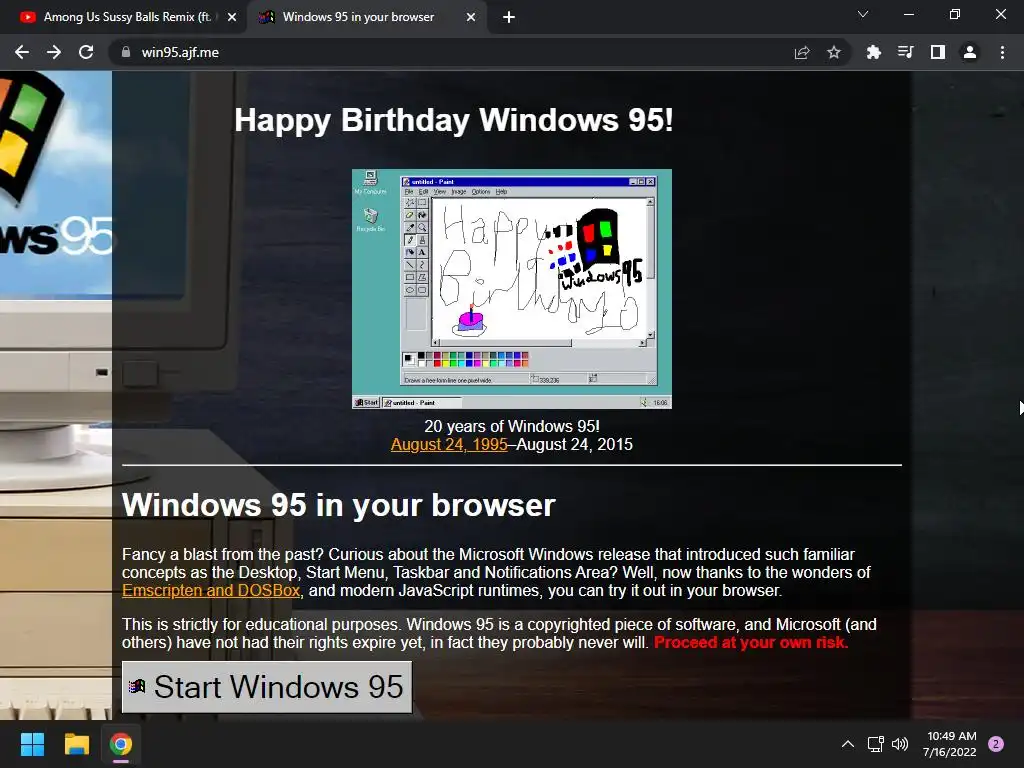Close the Windows 95 in your browser tab

[x=471, y=17]
